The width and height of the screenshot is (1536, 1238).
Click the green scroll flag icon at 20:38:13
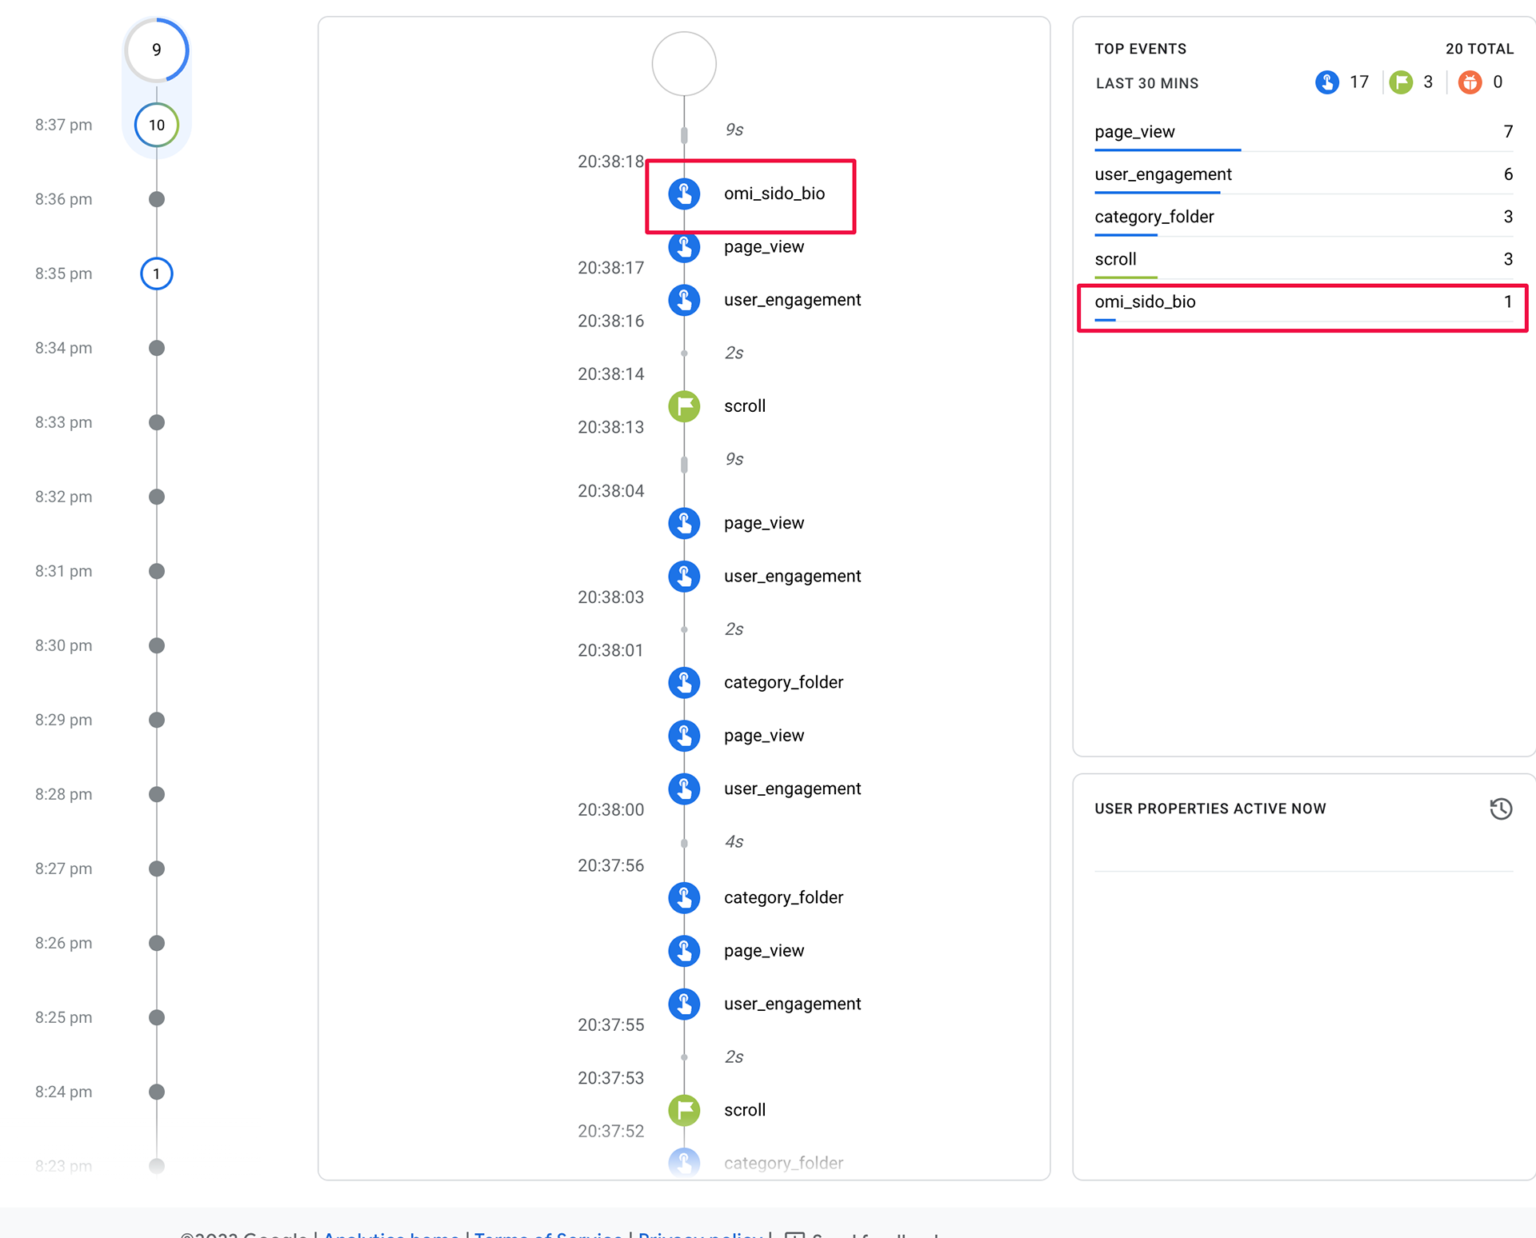684,406
